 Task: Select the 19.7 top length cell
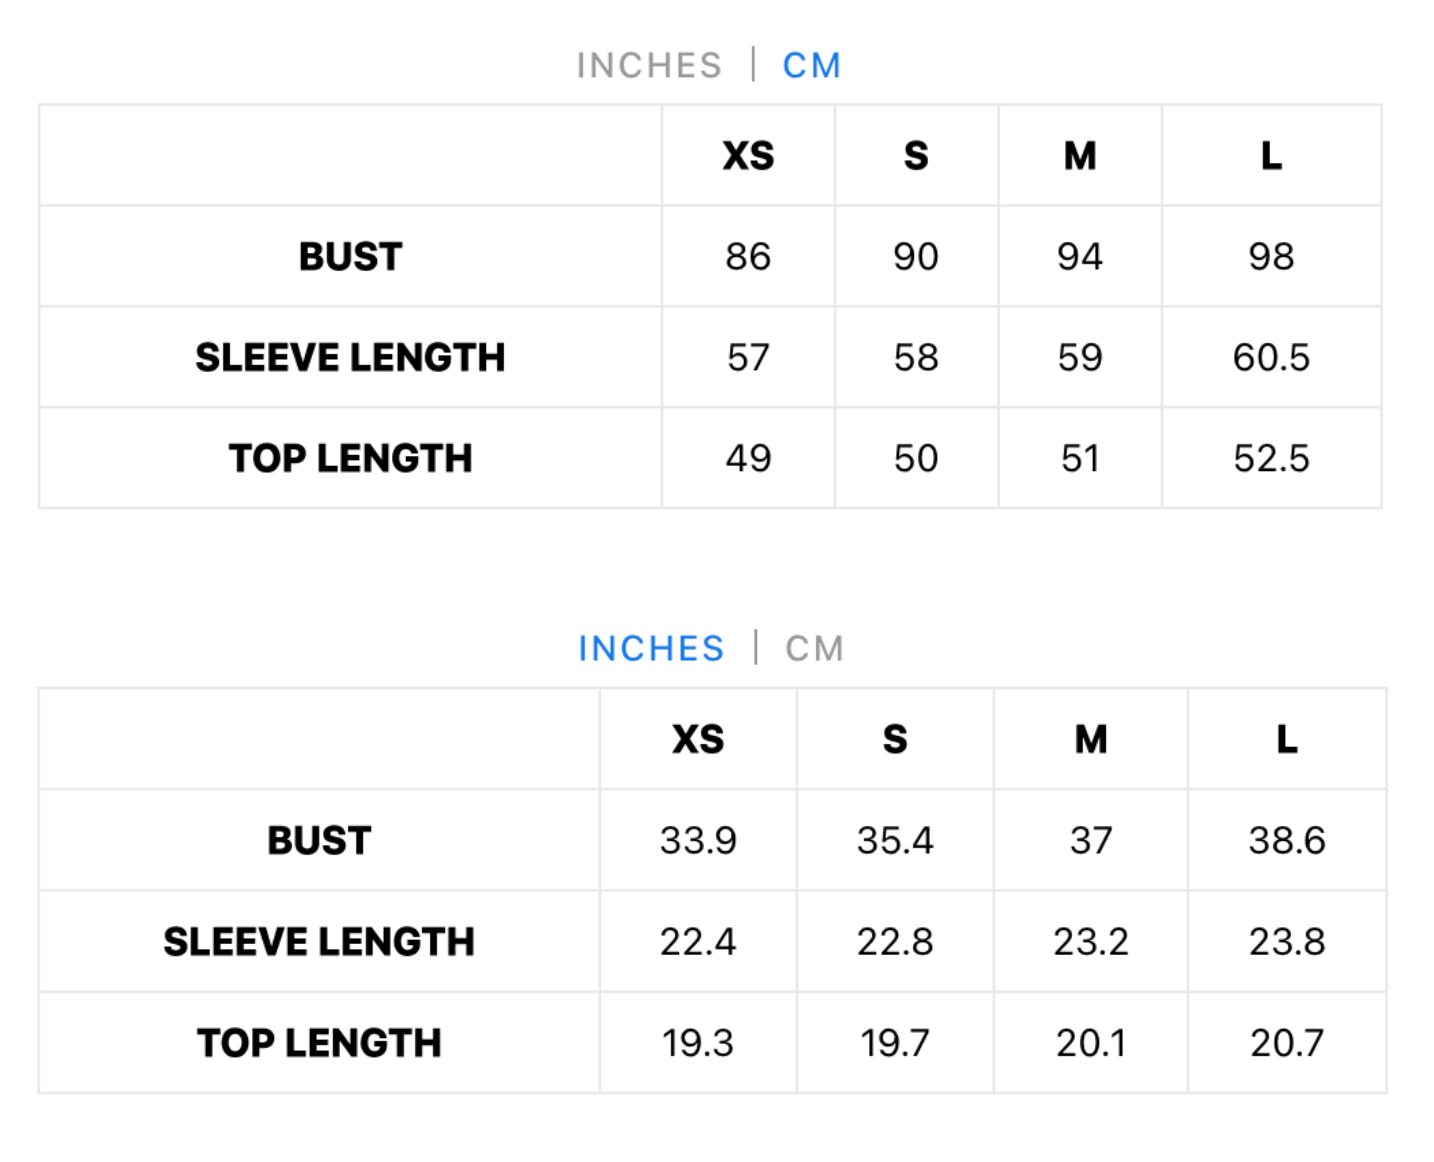tap(895, 1044)
